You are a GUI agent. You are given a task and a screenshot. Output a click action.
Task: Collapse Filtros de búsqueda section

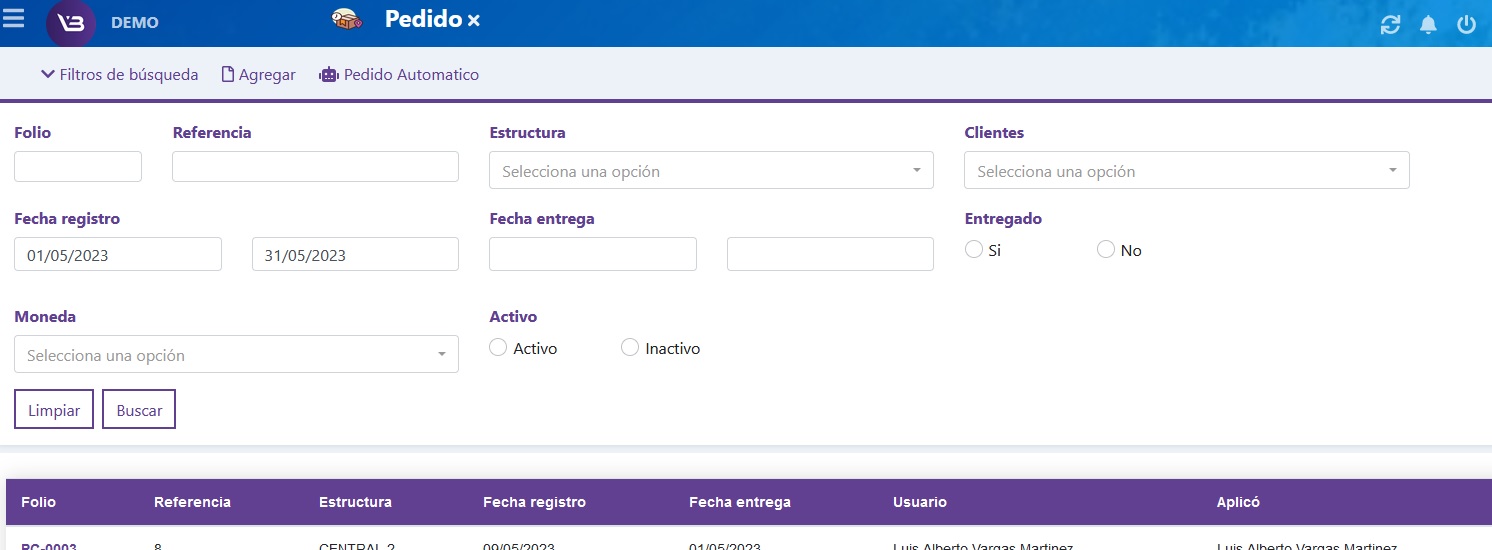point(119,75)
